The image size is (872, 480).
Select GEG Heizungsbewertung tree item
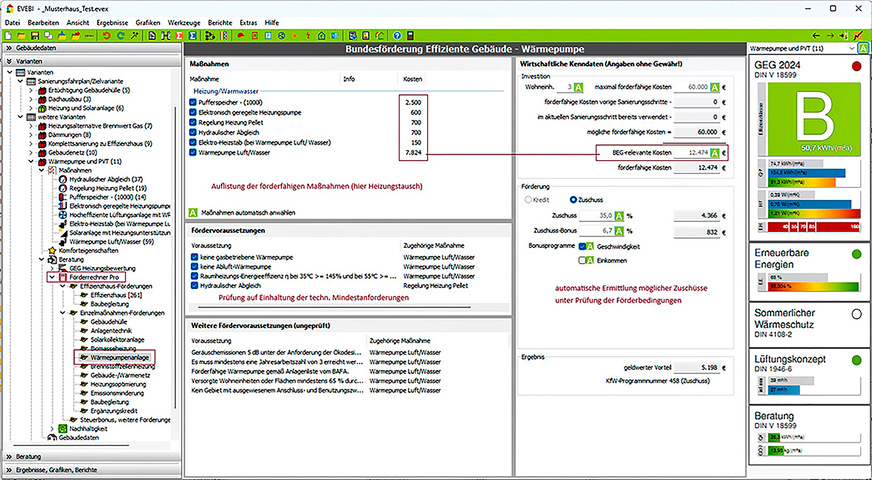click(x=103, y=268)
